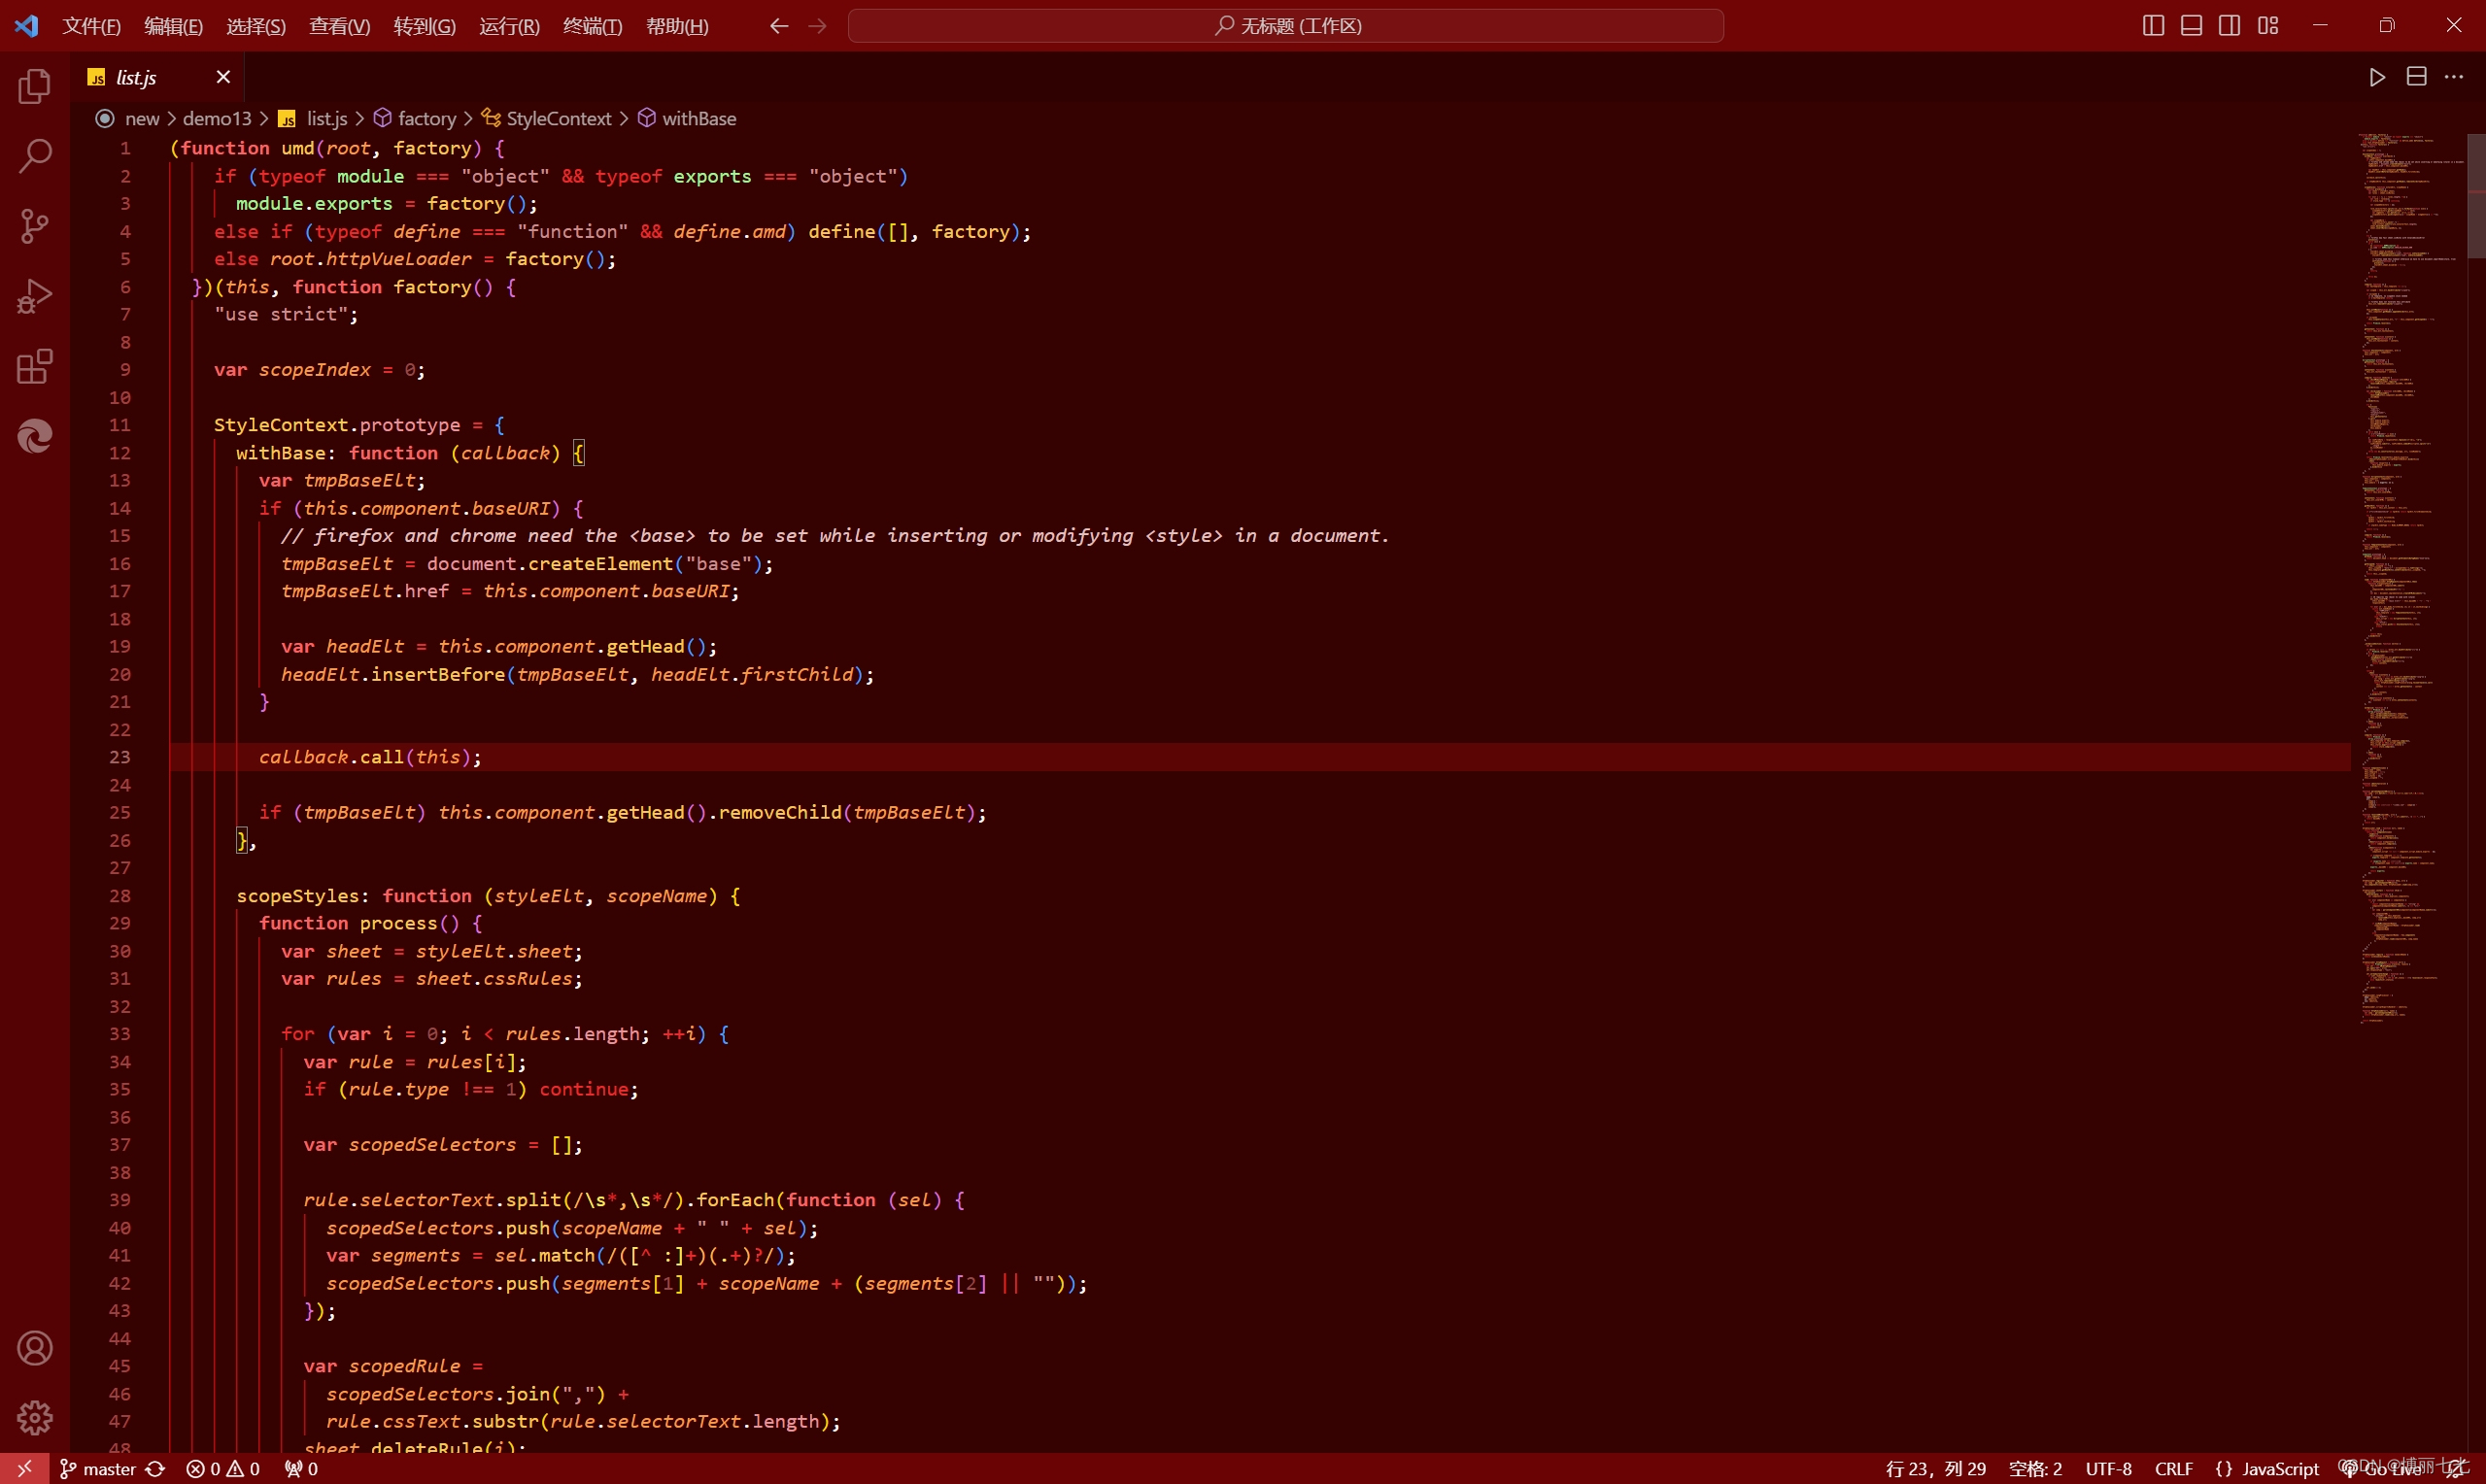Select the list.js editor tab
Viewport: 2486px width, 1484px height.
pos(137,78)
